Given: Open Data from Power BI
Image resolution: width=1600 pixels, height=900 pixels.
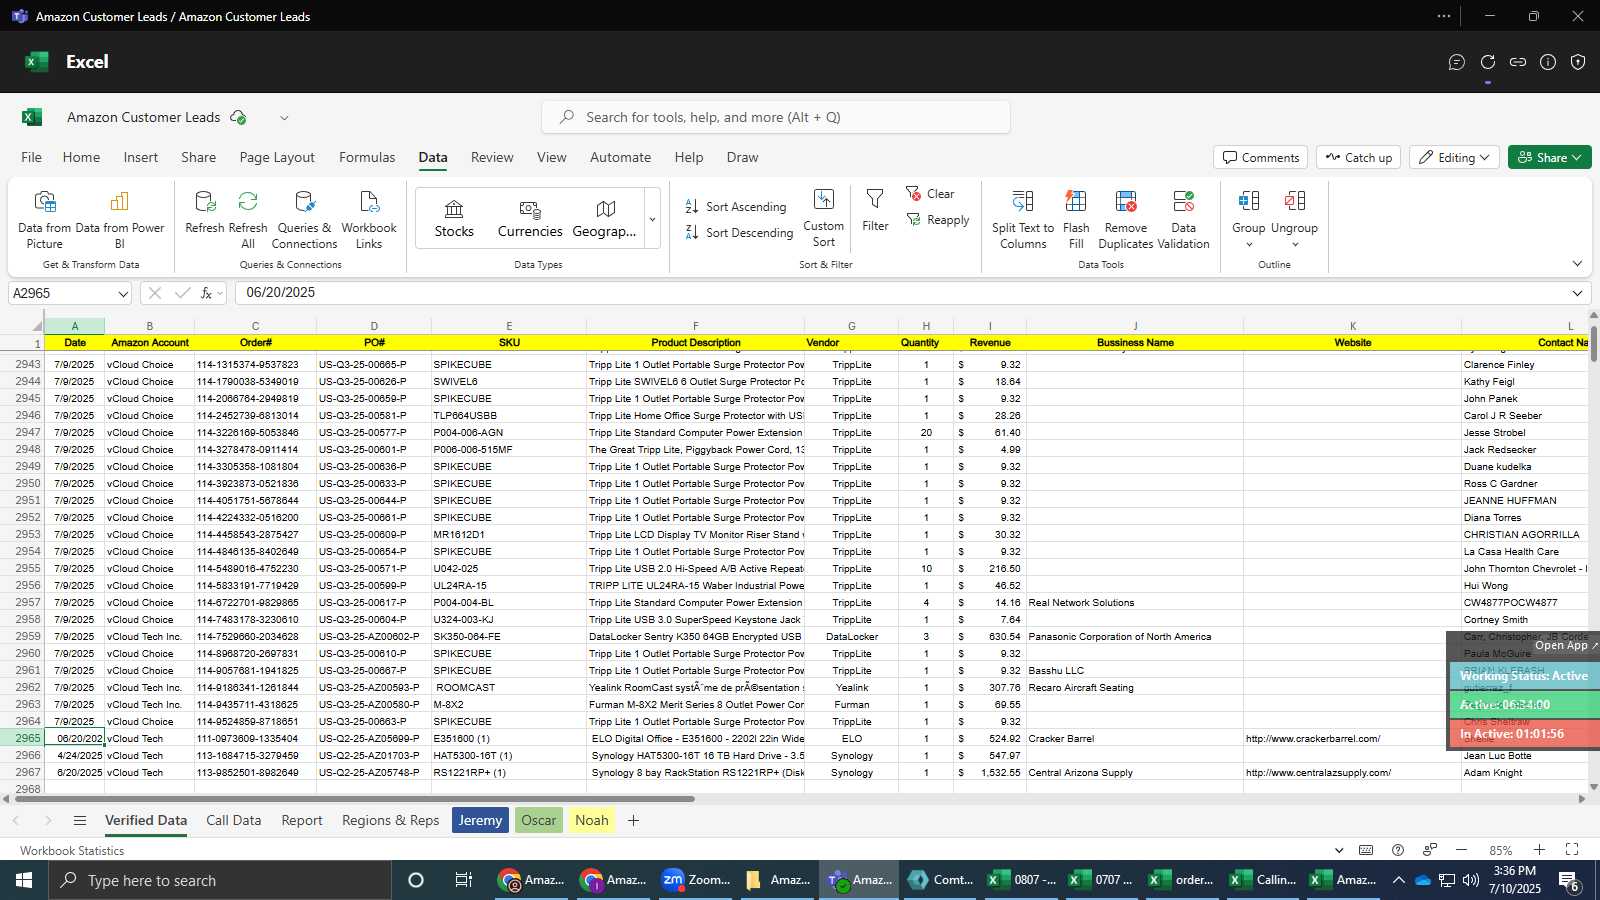Looking at the screenshot, I should coord(119,220).
